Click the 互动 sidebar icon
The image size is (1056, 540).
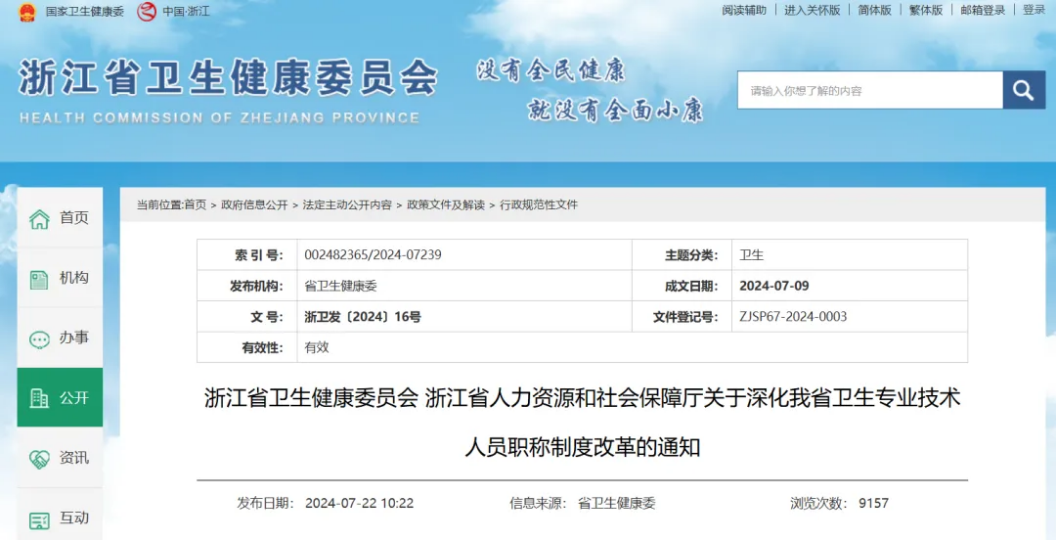point(39,520)
